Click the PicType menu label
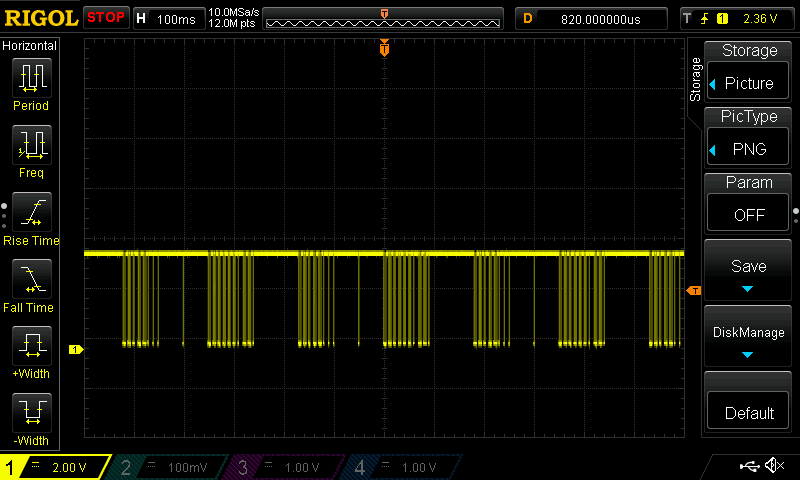The height and width of the screenshot is (480, 800). (749, 117)
